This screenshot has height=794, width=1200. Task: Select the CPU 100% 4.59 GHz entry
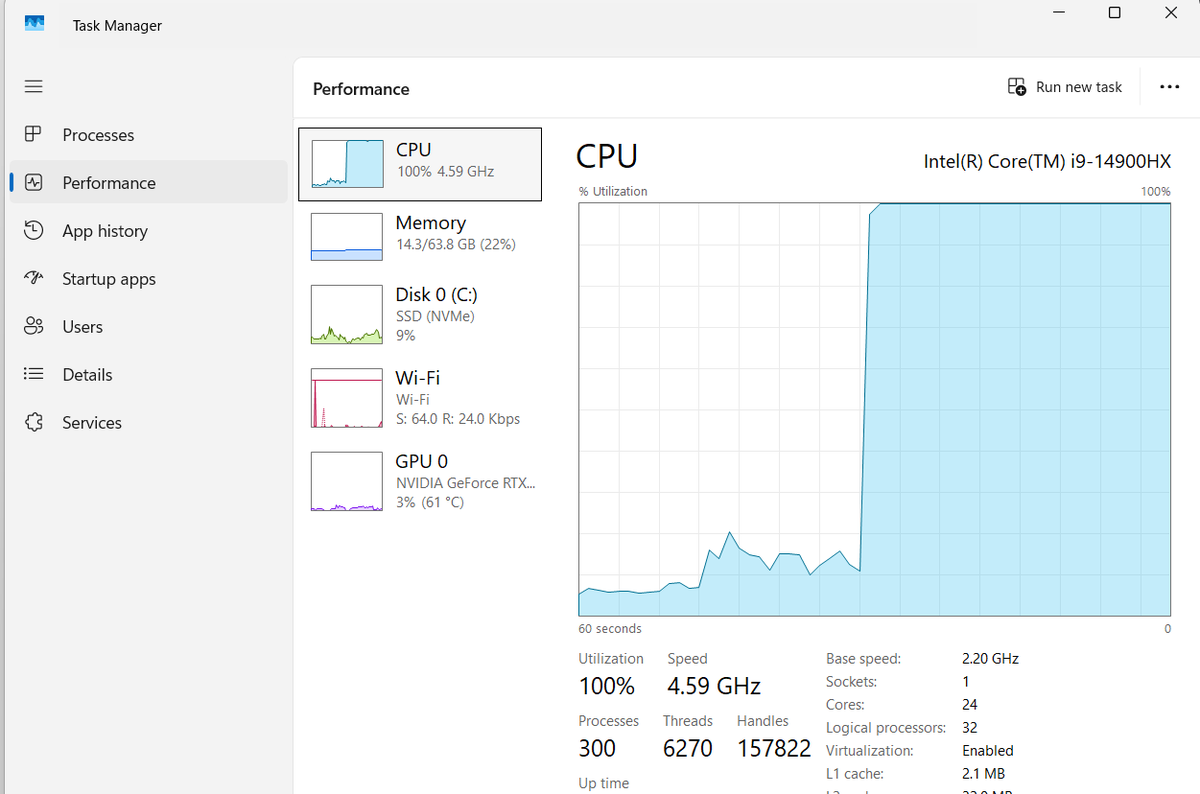coord(420,164)
